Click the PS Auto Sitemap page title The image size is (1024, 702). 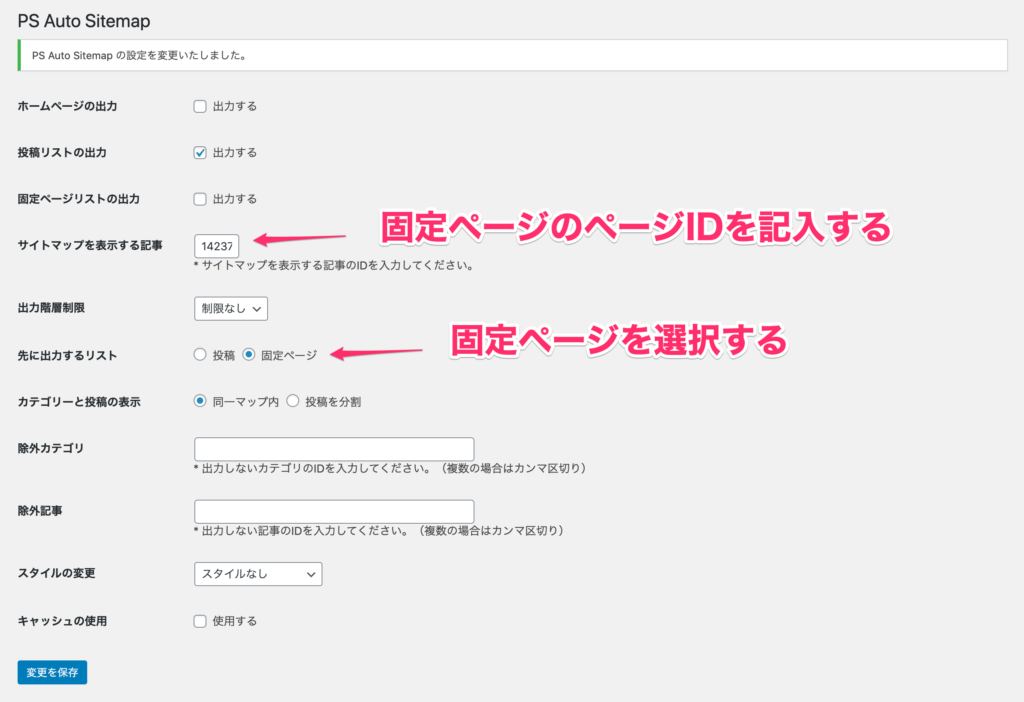click(84, 21)
